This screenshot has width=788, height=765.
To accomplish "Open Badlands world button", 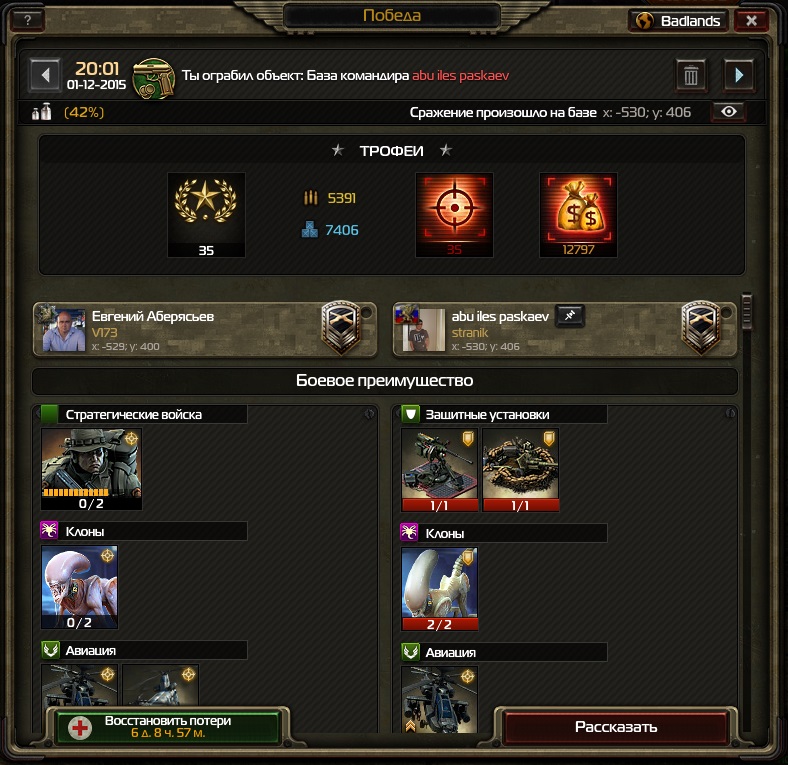I will tap(678, 21).
